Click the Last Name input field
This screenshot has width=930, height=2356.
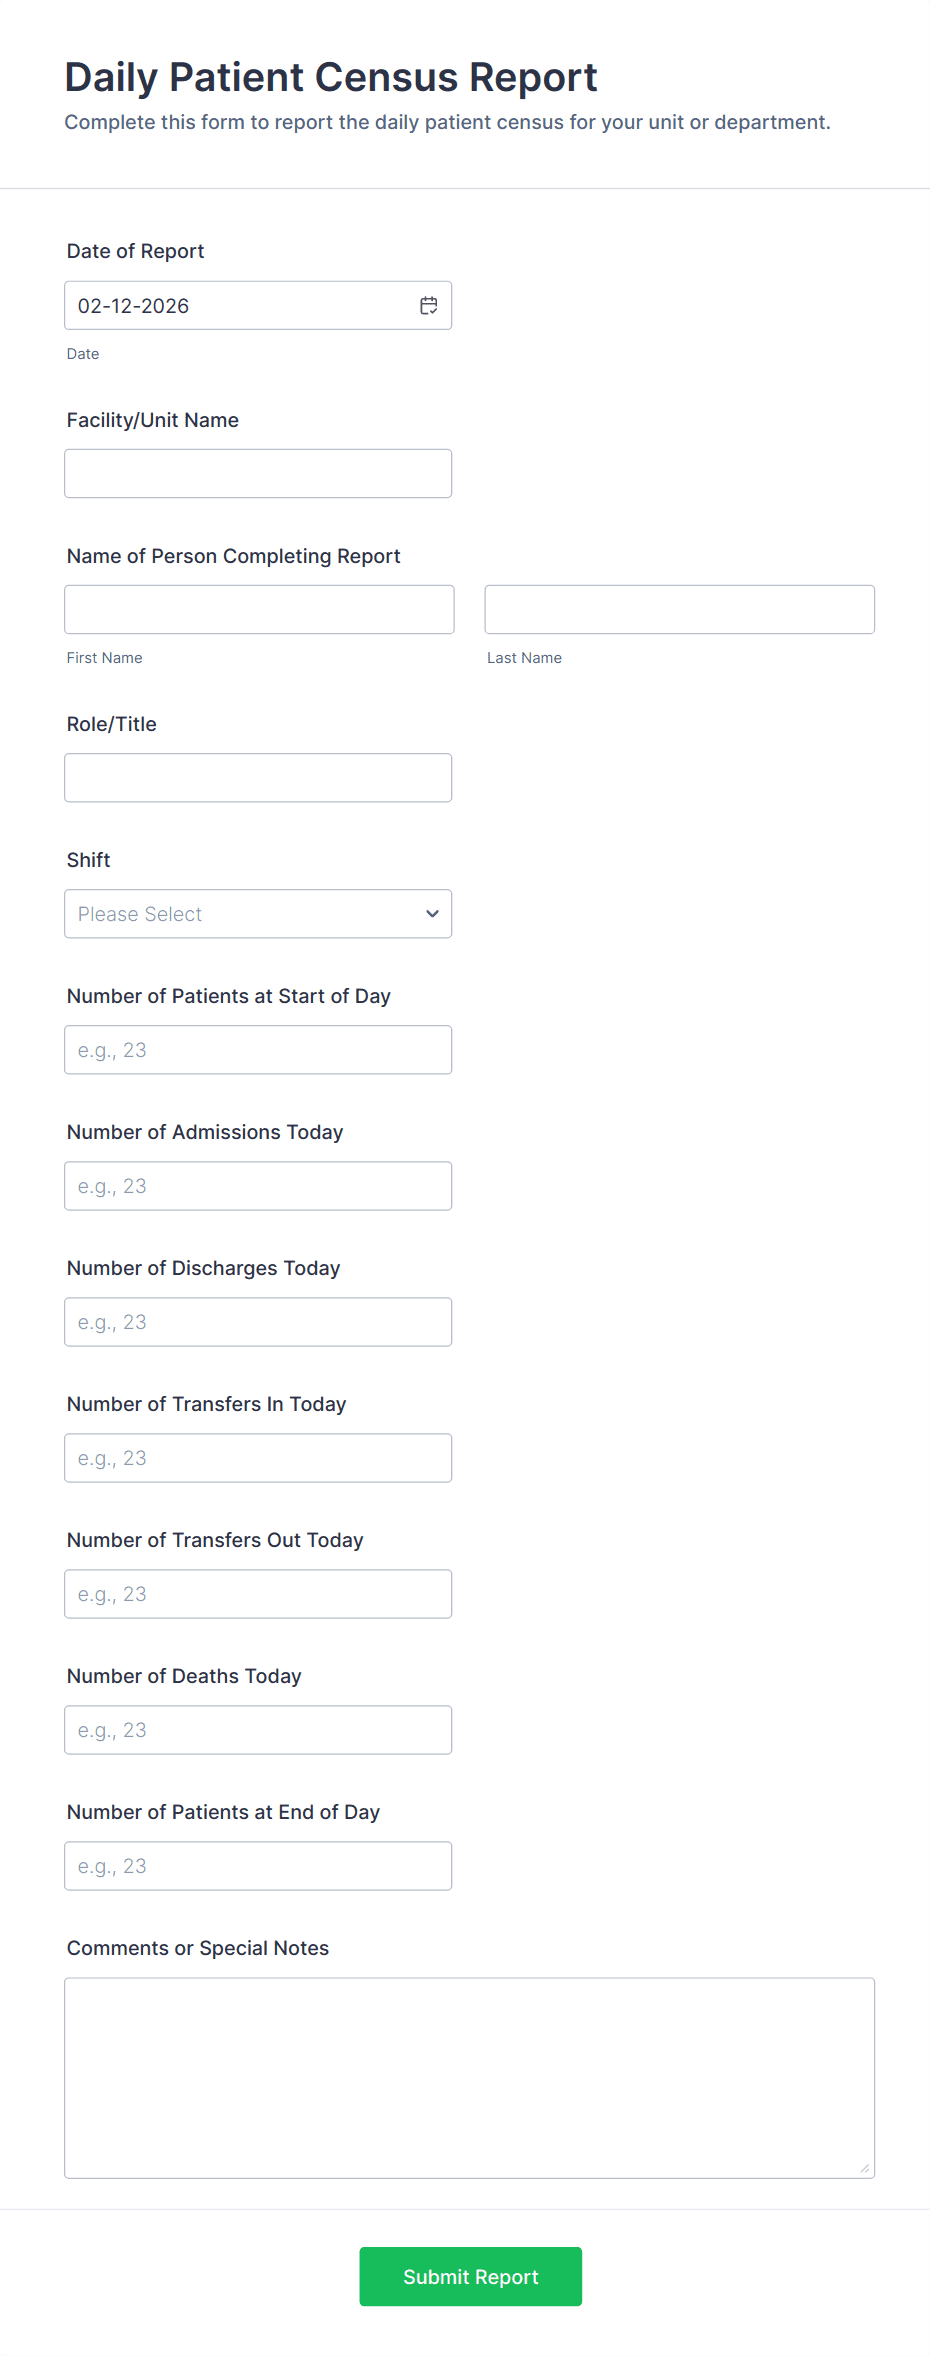tap(679, 610)
